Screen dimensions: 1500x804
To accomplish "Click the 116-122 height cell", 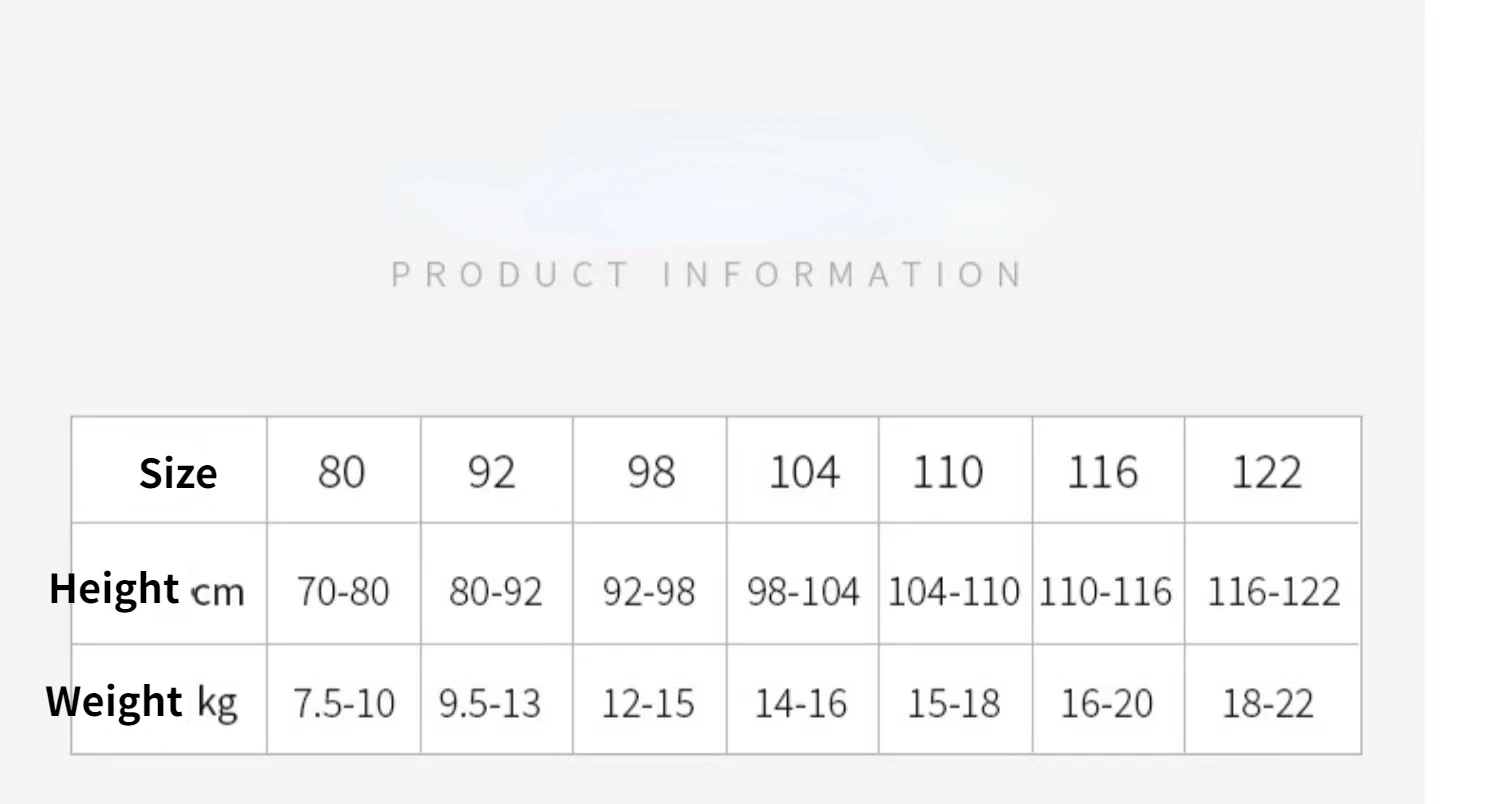I will [x=1273, y=592].
